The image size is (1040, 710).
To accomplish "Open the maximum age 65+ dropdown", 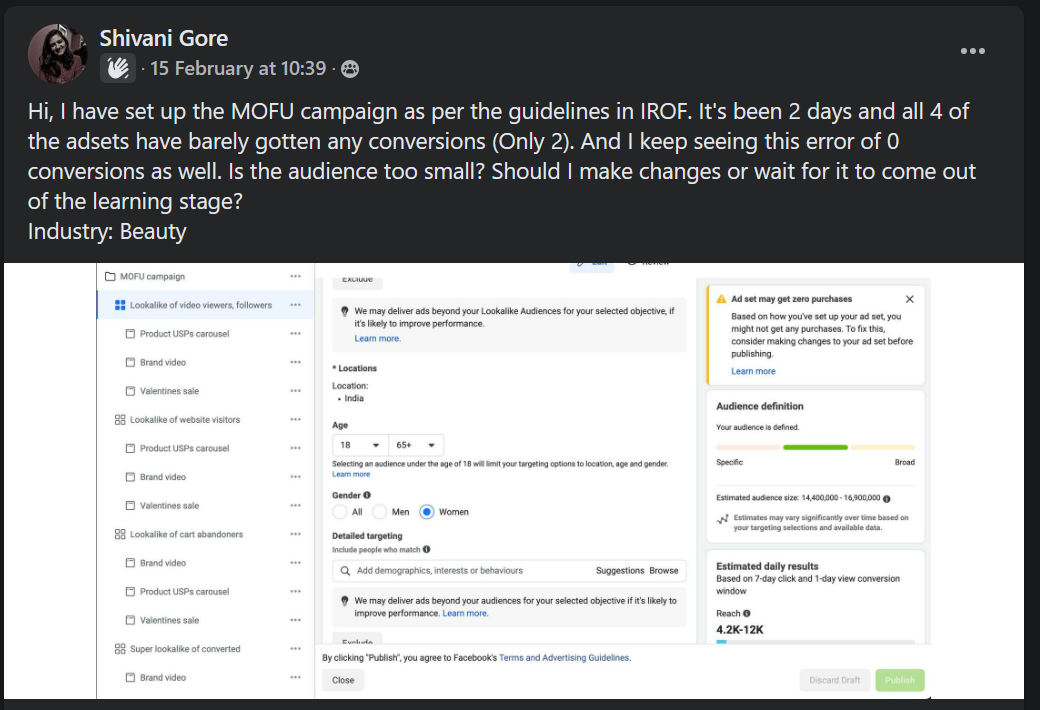I will coord(416,445).
